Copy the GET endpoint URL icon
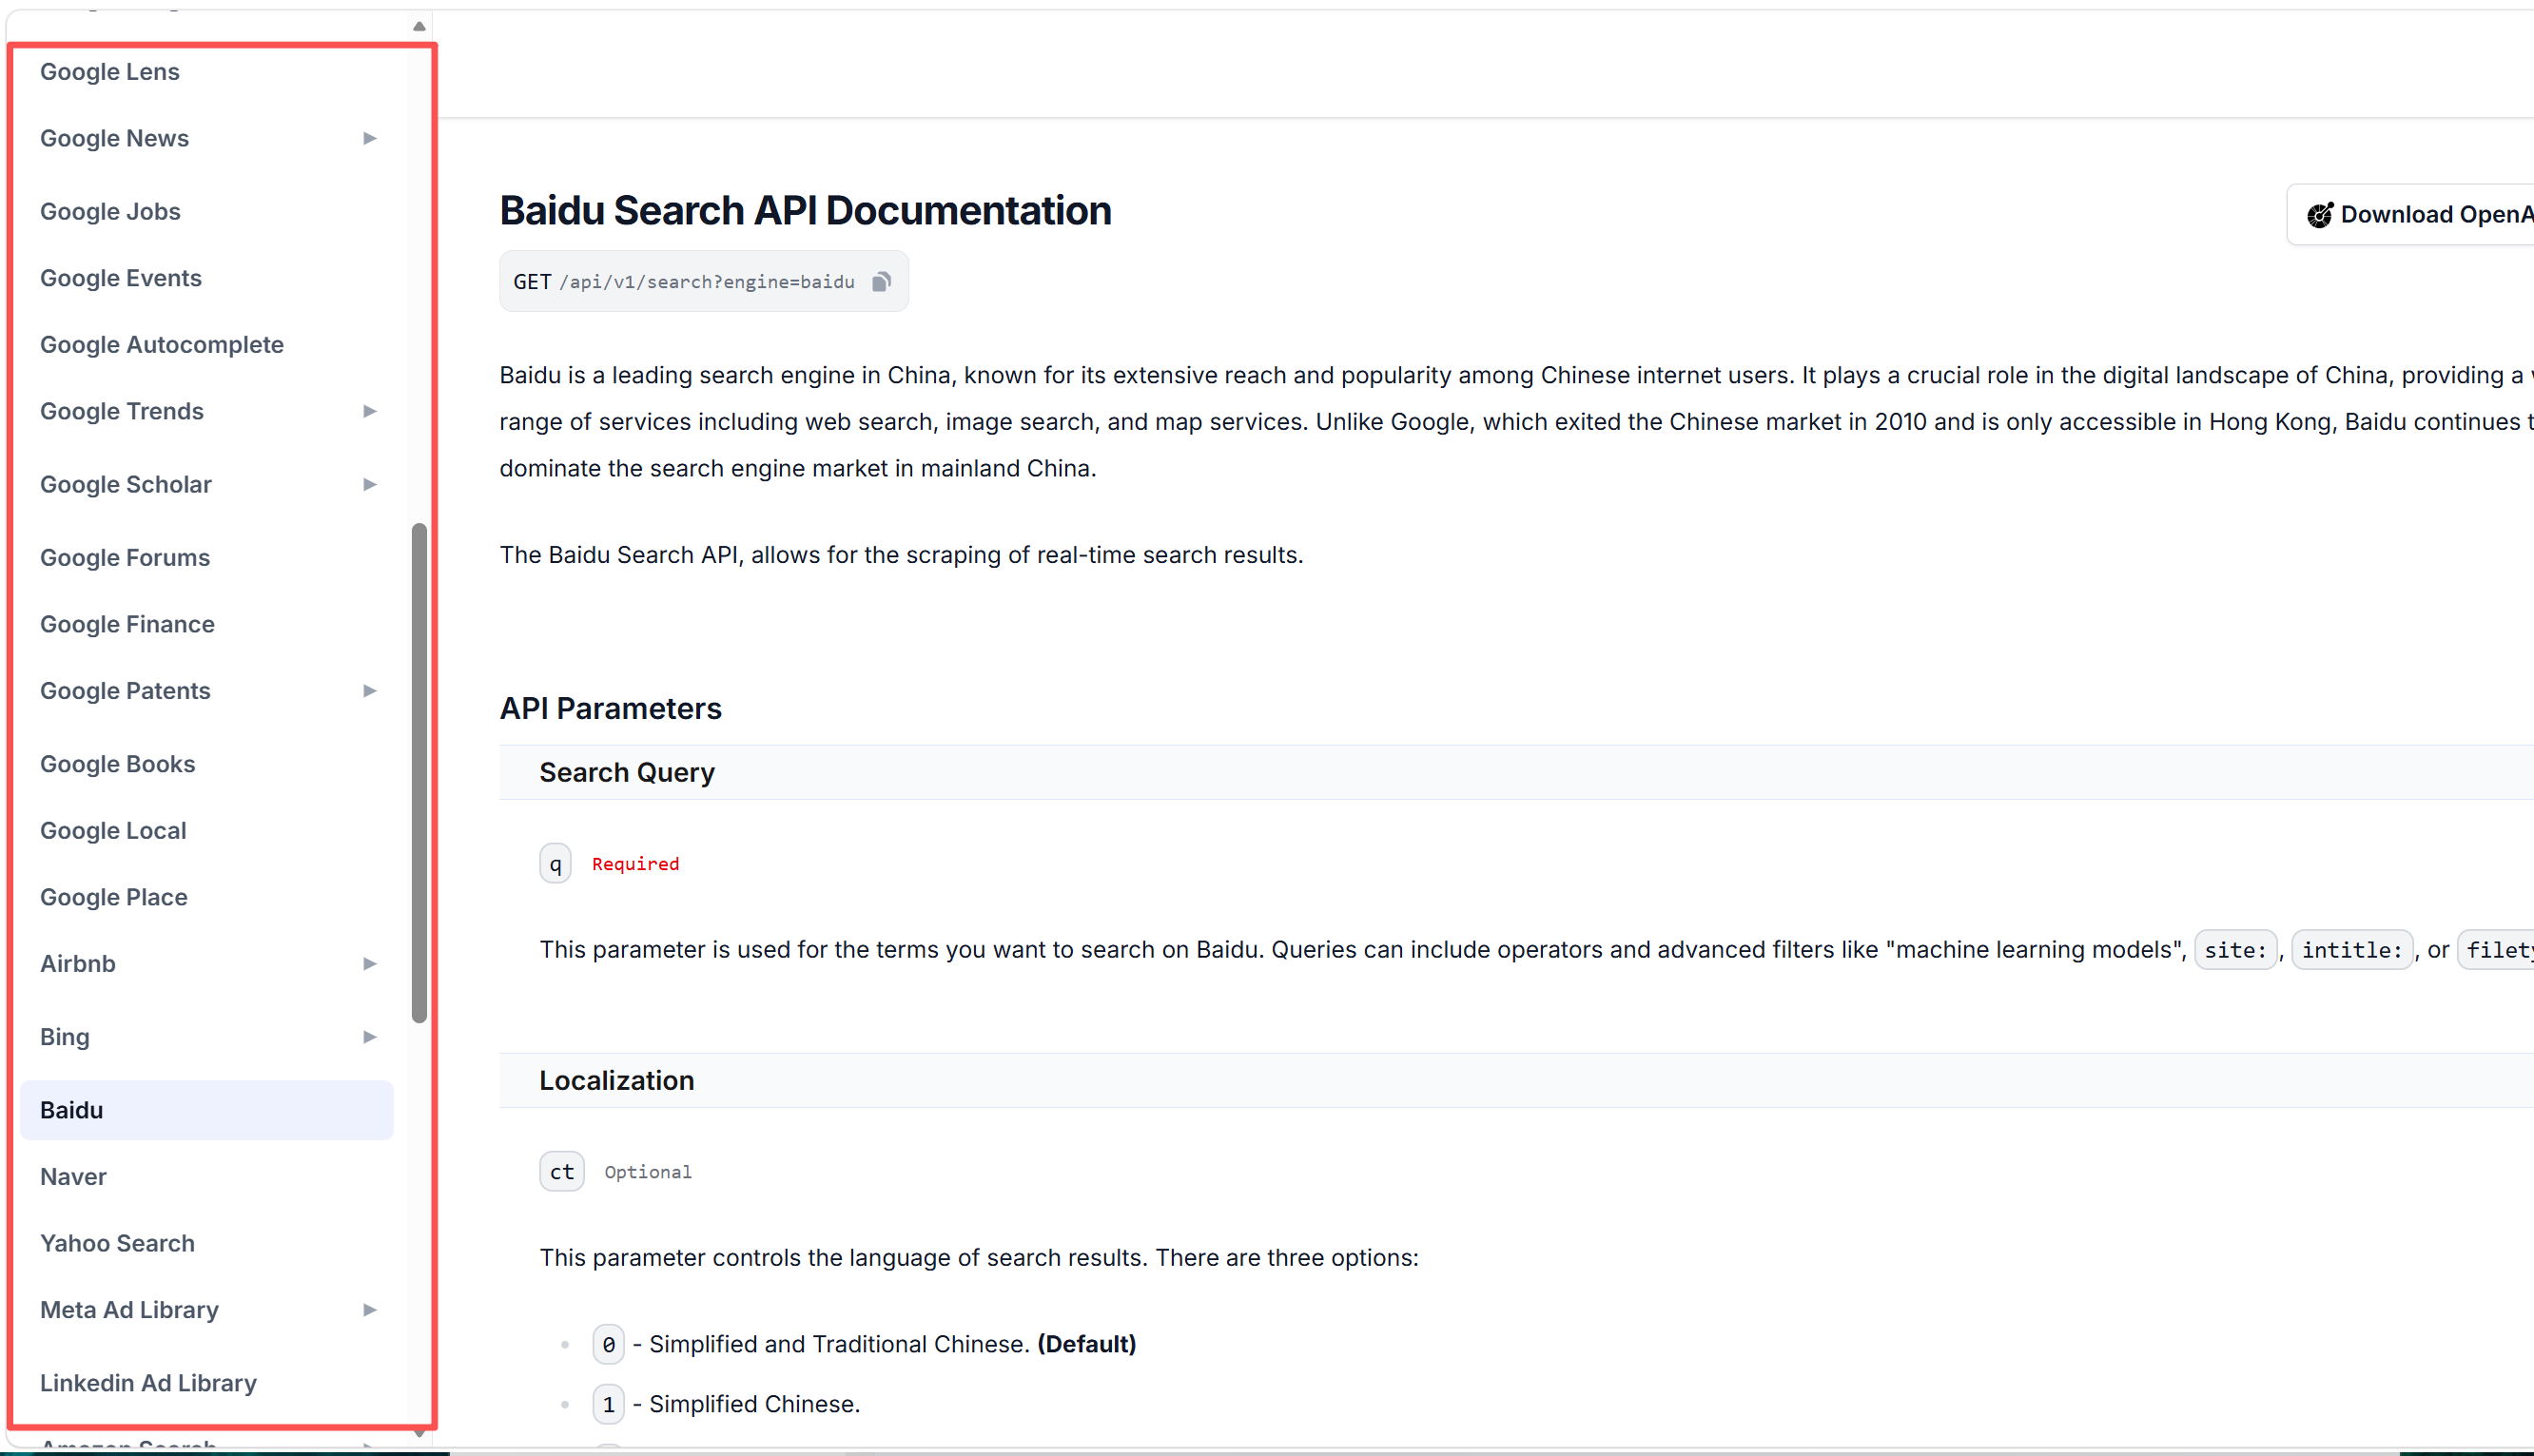The height and width of the screenshot is (1456, 2534). [881, 282]
